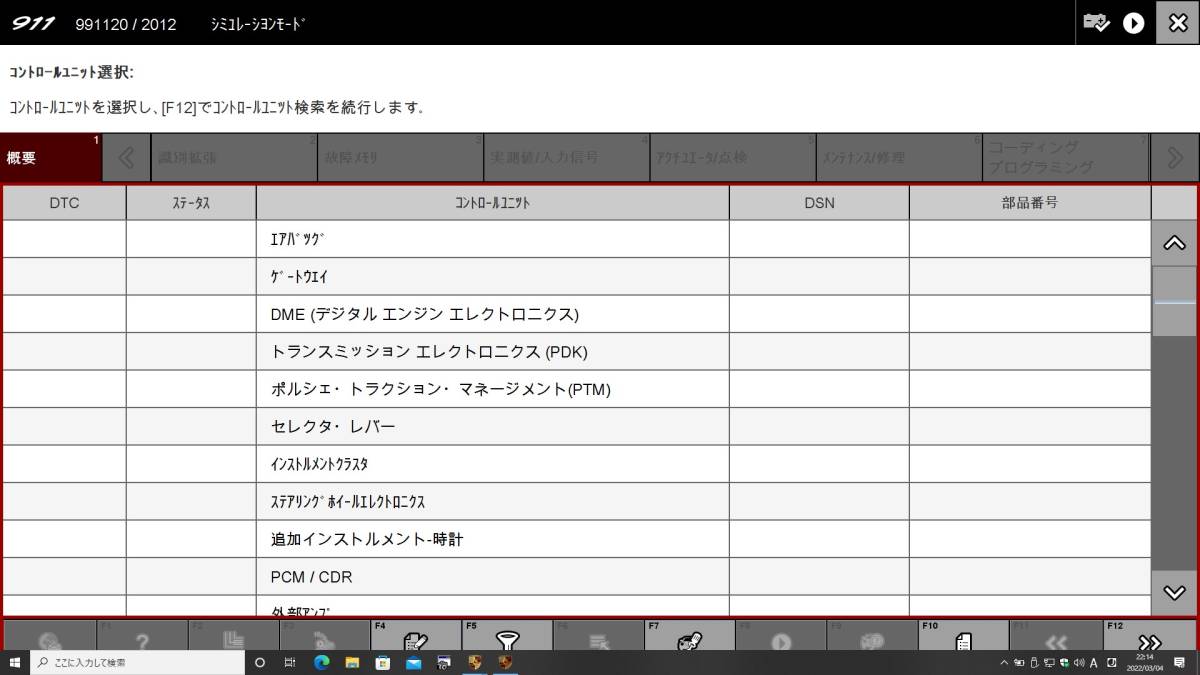Open Task View from taskbar
This screenshot has width=1200, height=675.
290,662
